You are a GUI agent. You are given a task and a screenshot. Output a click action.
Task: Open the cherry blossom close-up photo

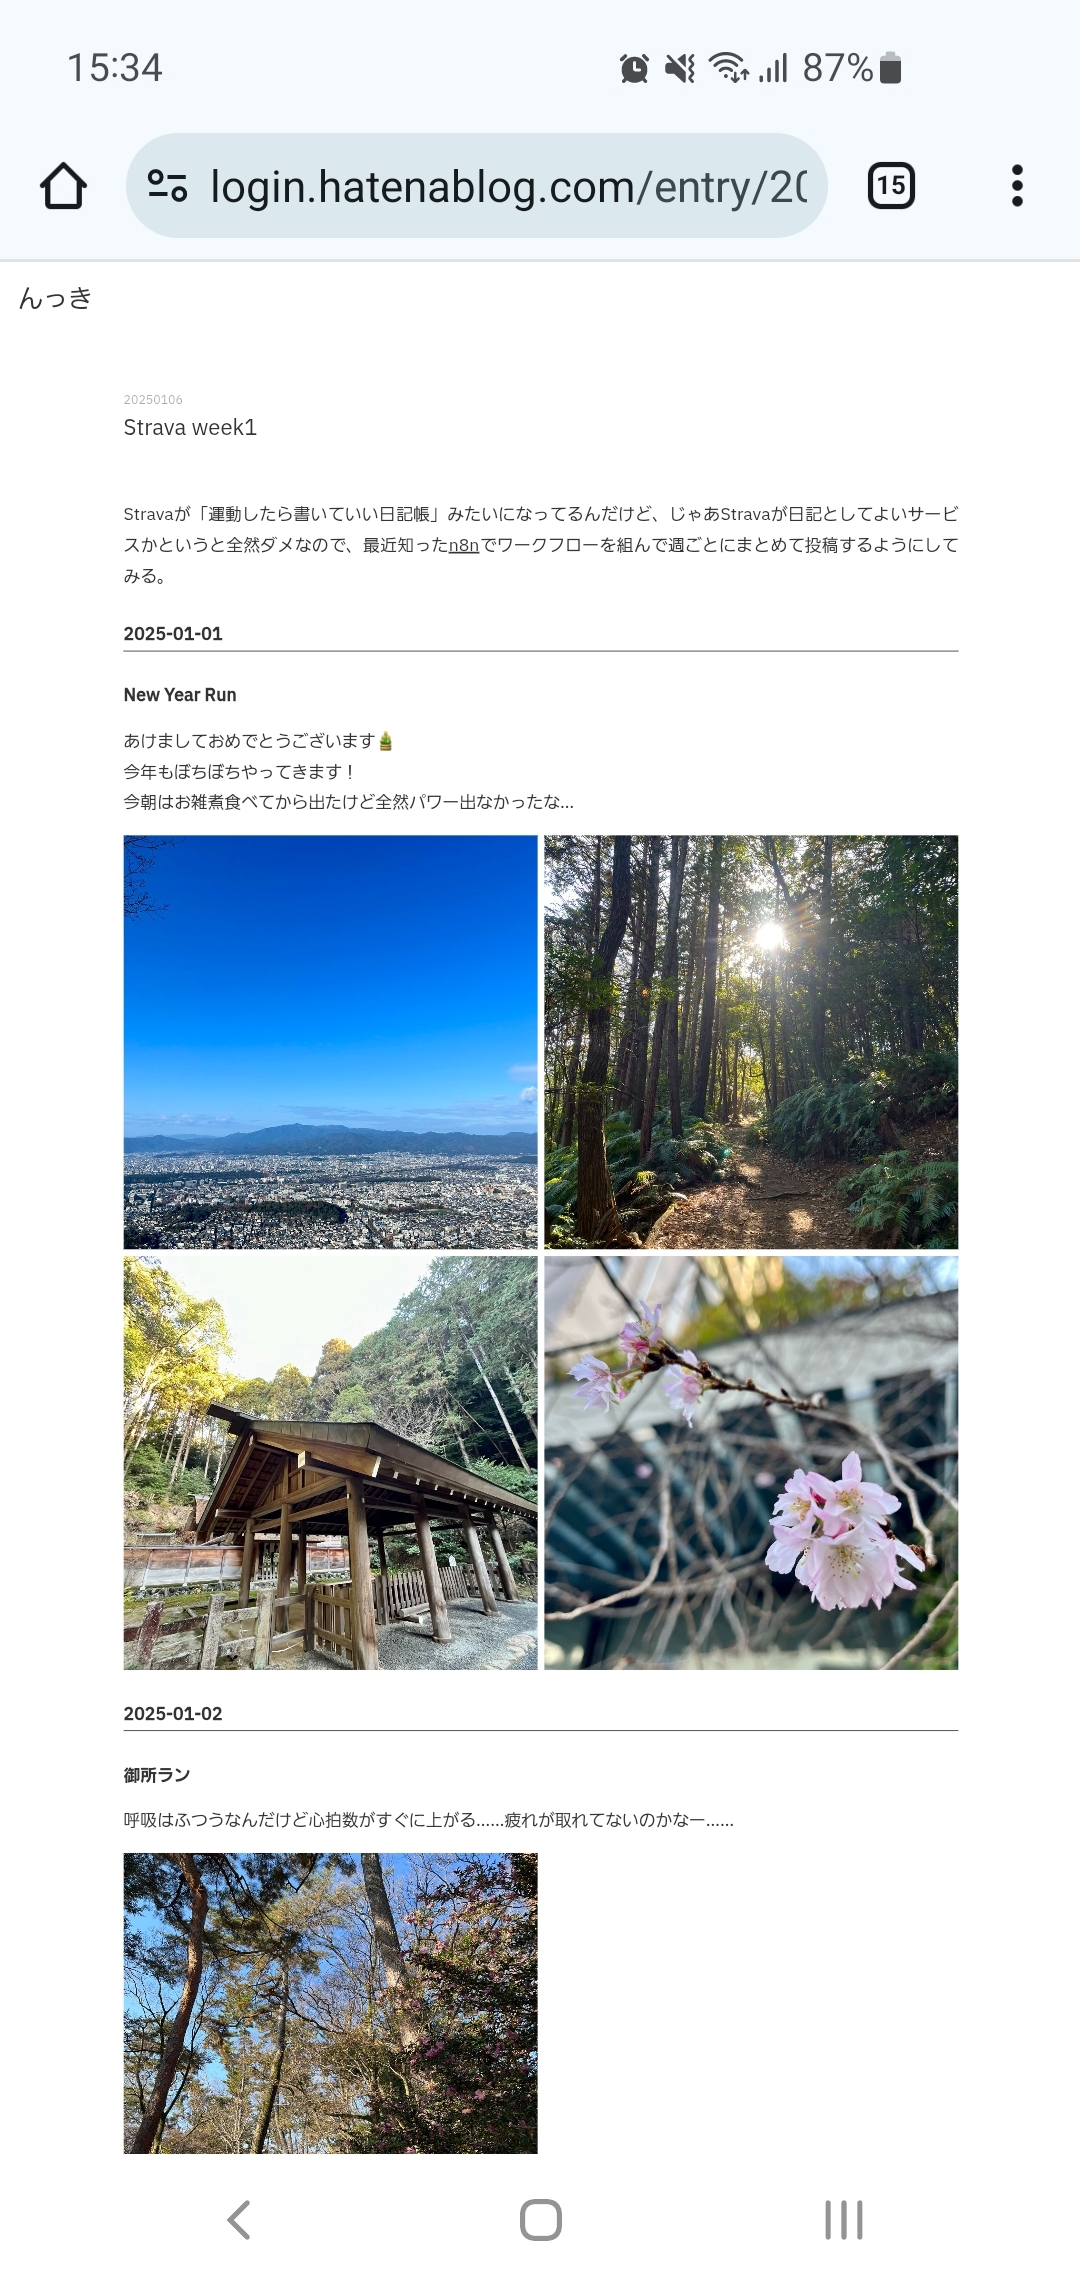coord(751,1463)
